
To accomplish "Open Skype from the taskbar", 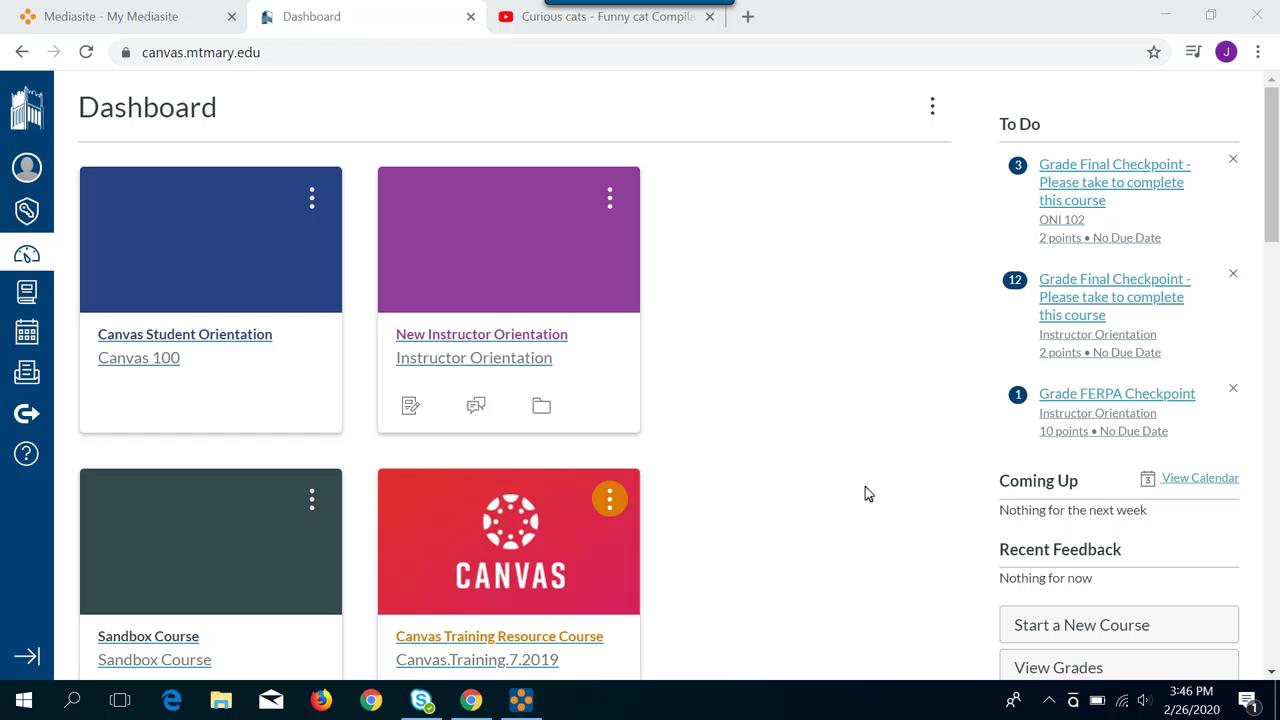I will coord(421,700).
